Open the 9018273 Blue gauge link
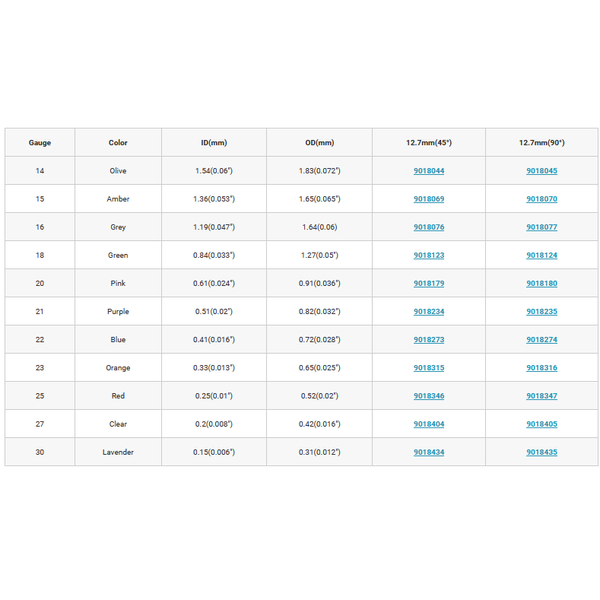Viewport: 600px width, 600px height. pyautogui.click(x=429, y=340)
